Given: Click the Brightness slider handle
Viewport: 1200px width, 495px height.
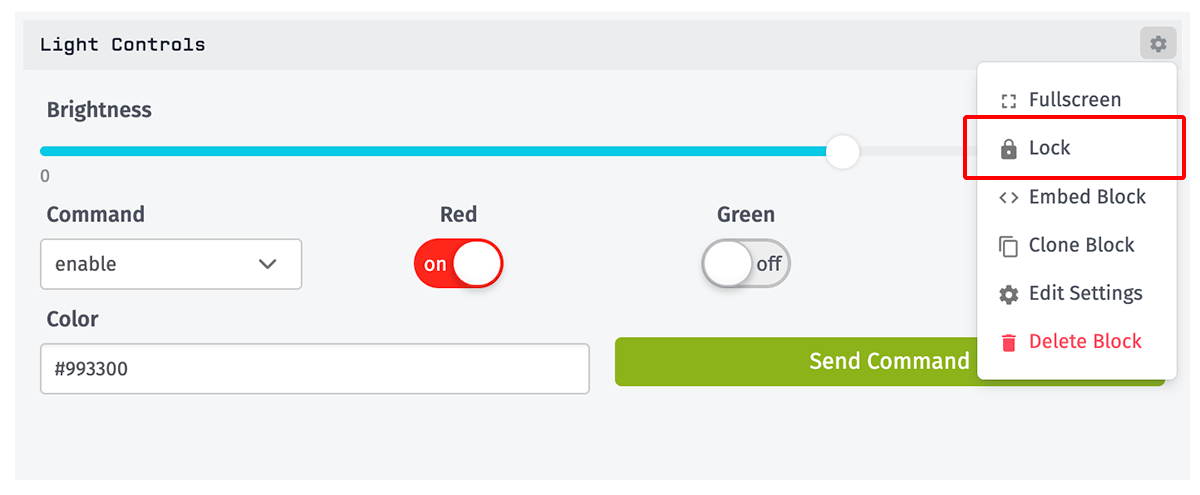Looking at the screenshot, I should [843, 152].
